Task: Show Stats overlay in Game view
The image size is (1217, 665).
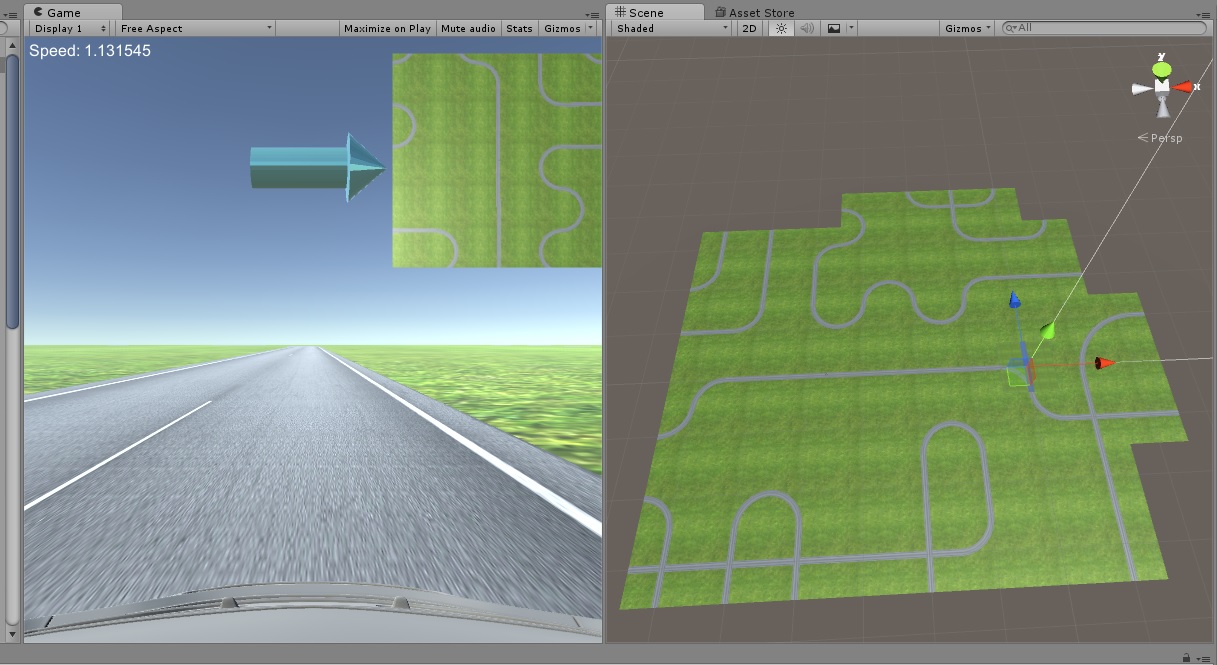Action: pos(519,28)
